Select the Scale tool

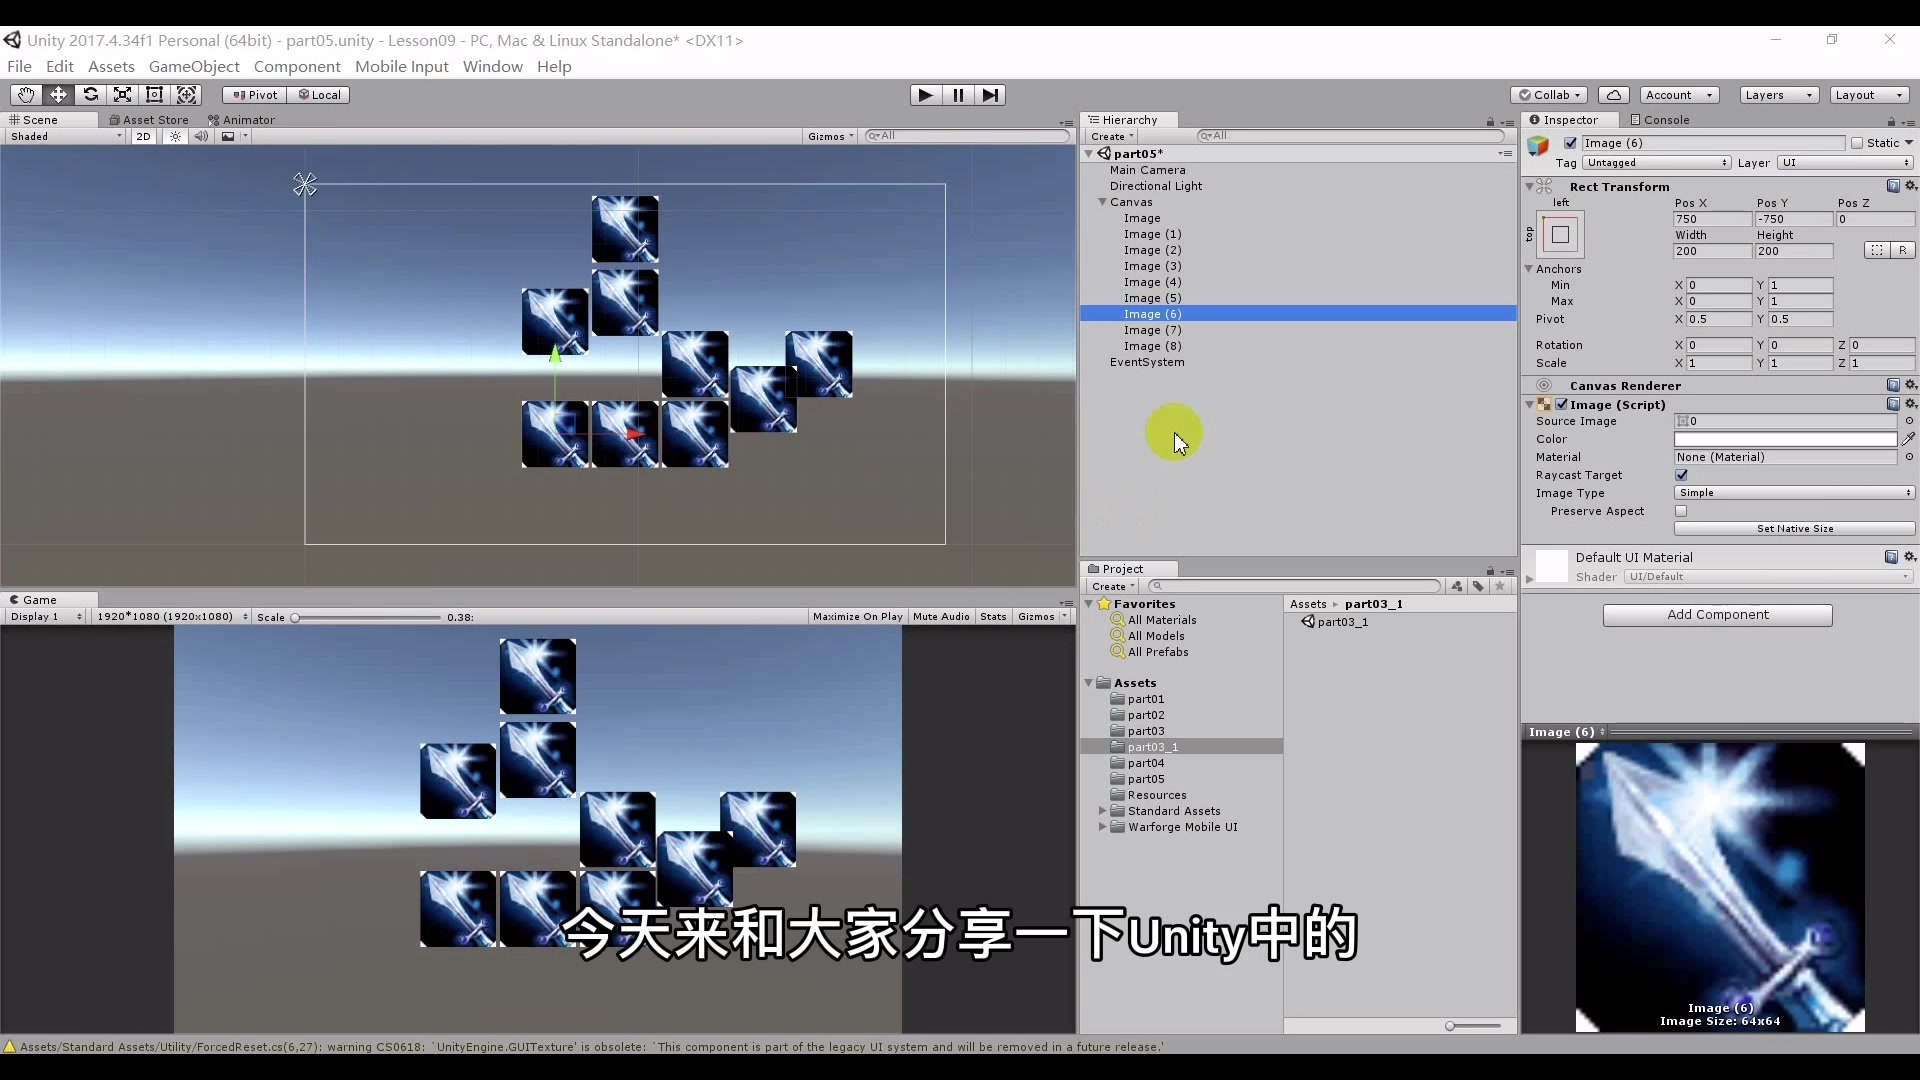coord(122,94)
